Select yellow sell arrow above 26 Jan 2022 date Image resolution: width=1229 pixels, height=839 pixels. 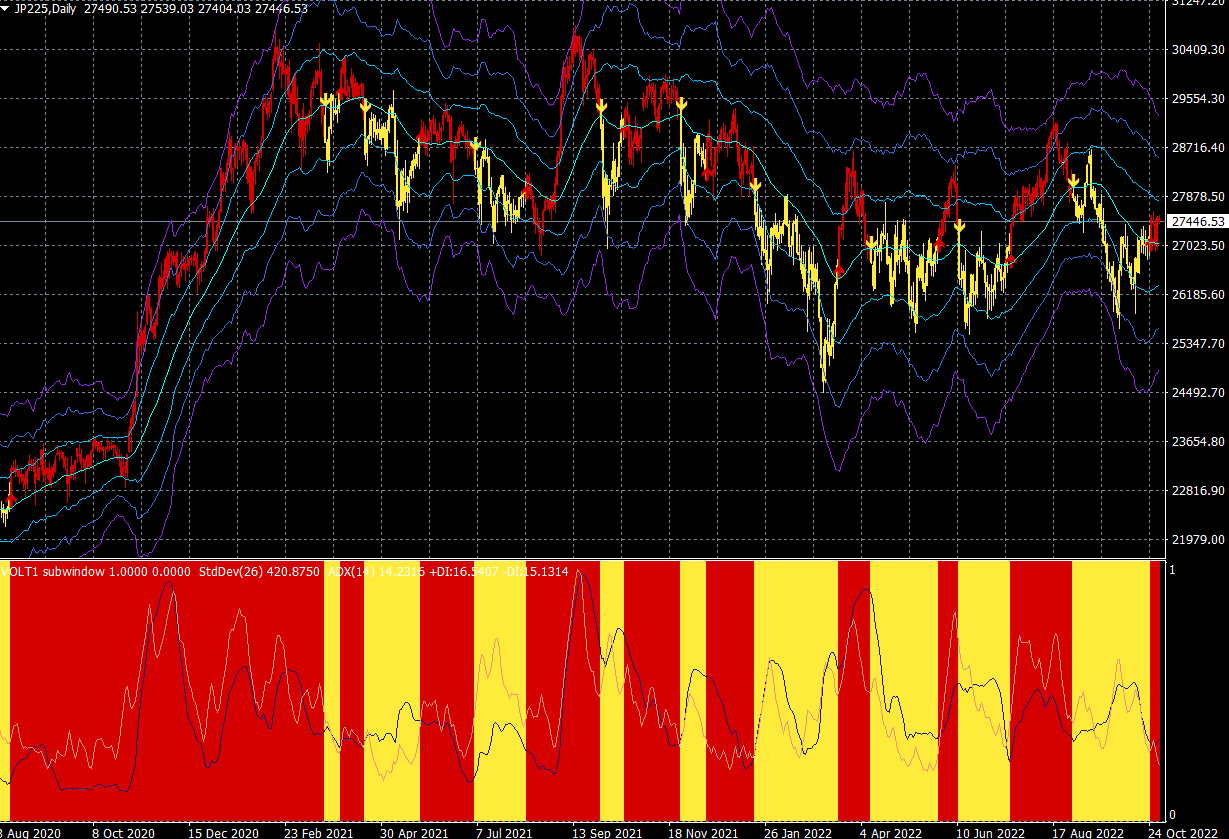click(x=755, y=185)
